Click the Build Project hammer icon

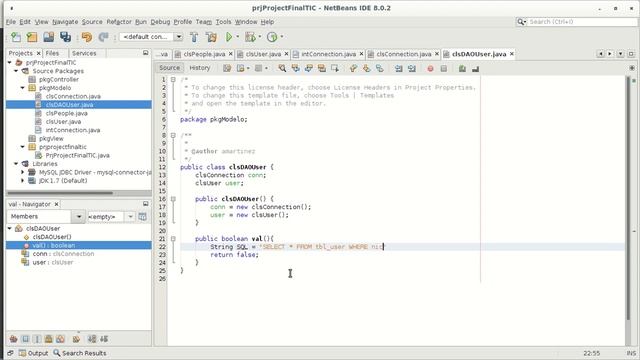[194, 37]
